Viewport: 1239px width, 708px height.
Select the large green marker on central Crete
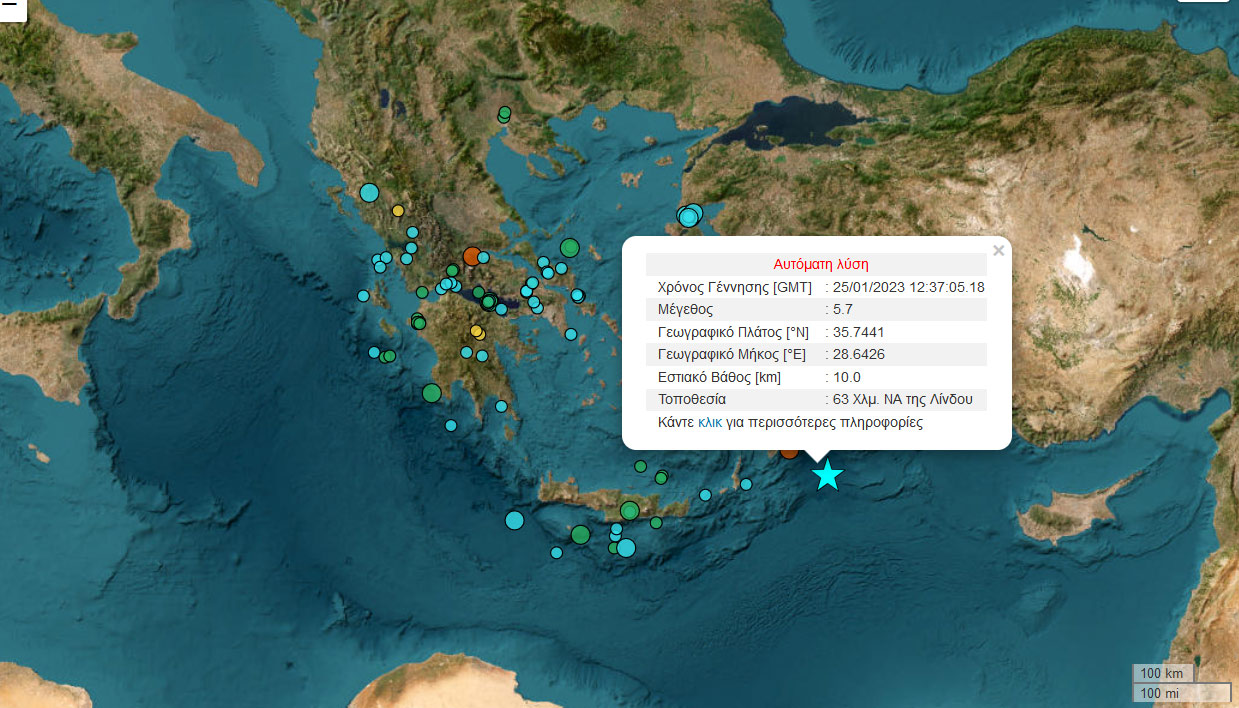click(x=629, y=511)
